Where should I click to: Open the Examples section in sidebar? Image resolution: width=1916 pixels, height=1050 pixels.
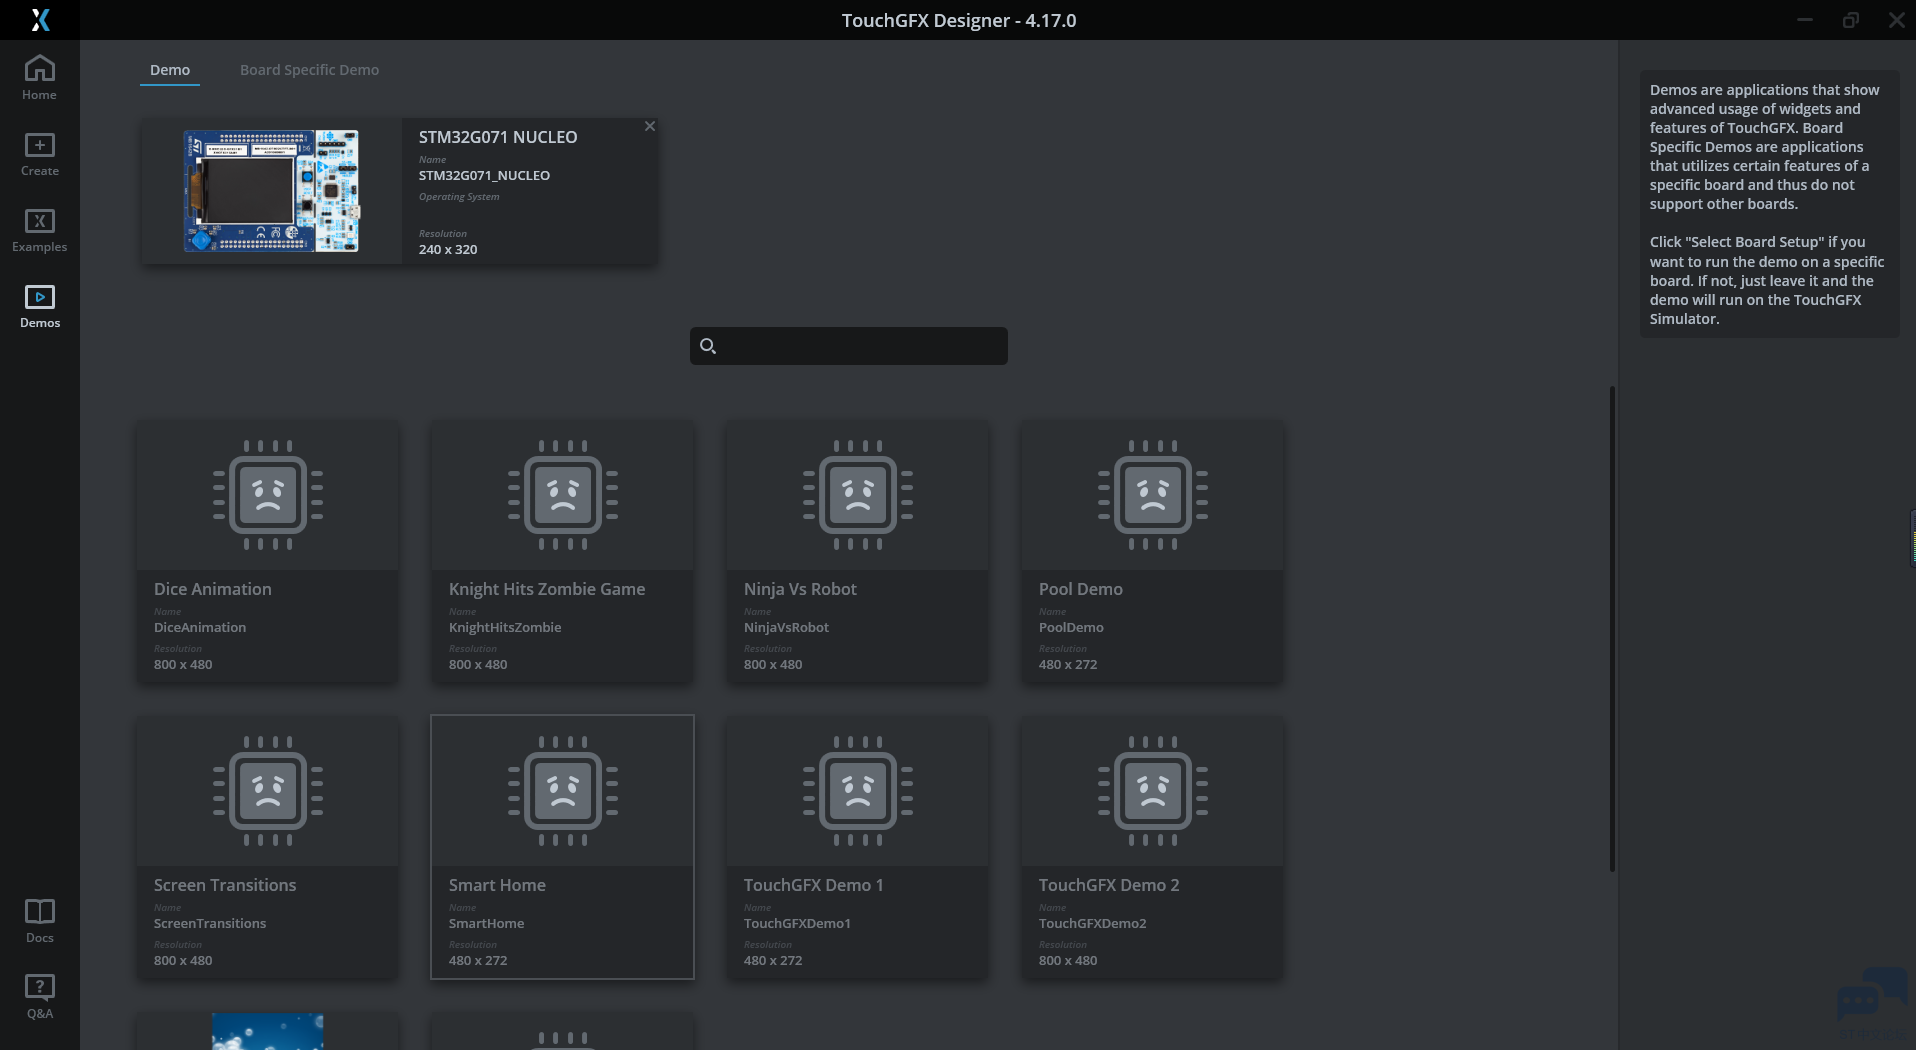(40, 230)
